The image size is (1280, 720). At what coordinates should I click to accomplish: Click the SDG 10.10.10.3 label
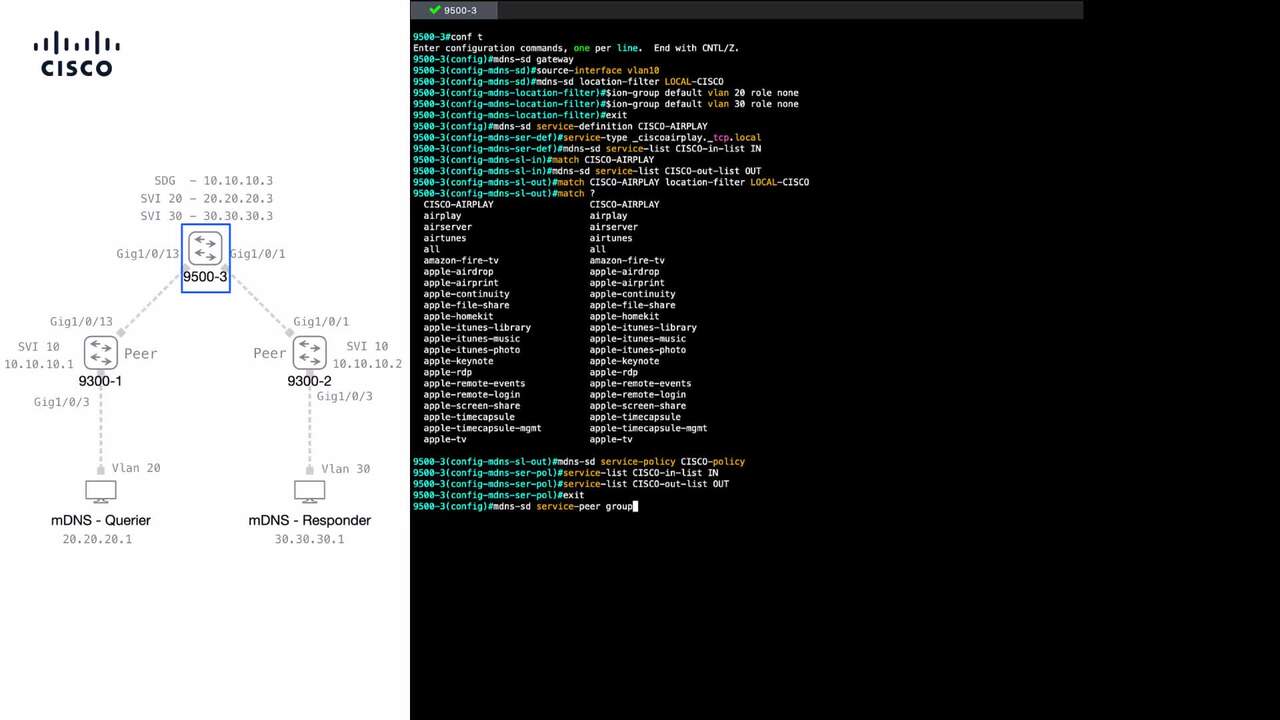[x=213, y=181]
